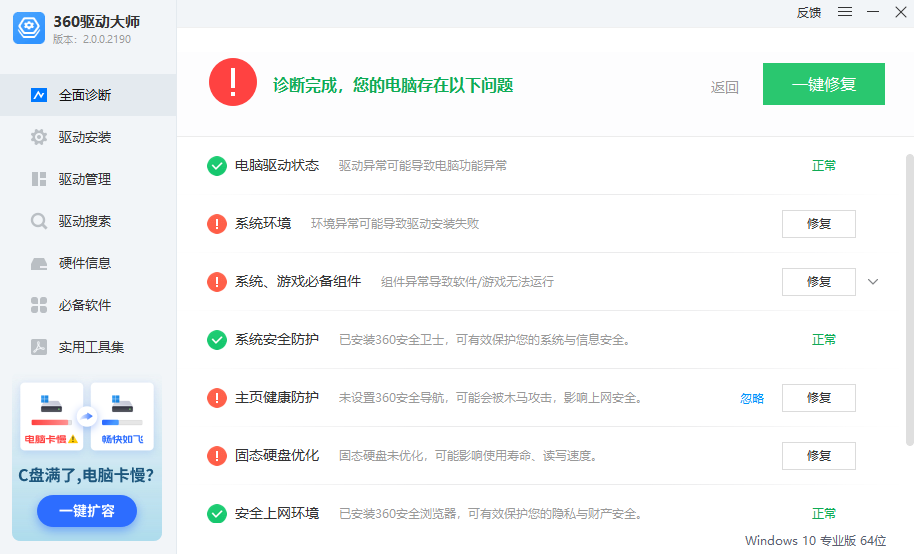Click the 固态硬盘优化 row title
Viewport: 914px width, 554px height.
[x=277, y=455]
